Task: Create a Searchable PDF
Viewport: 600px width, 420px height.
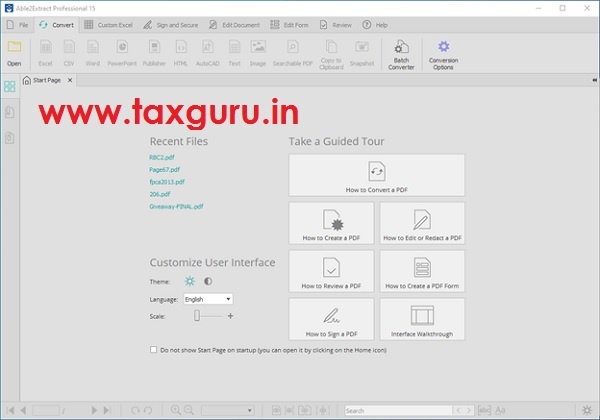Action: [293, 54]
